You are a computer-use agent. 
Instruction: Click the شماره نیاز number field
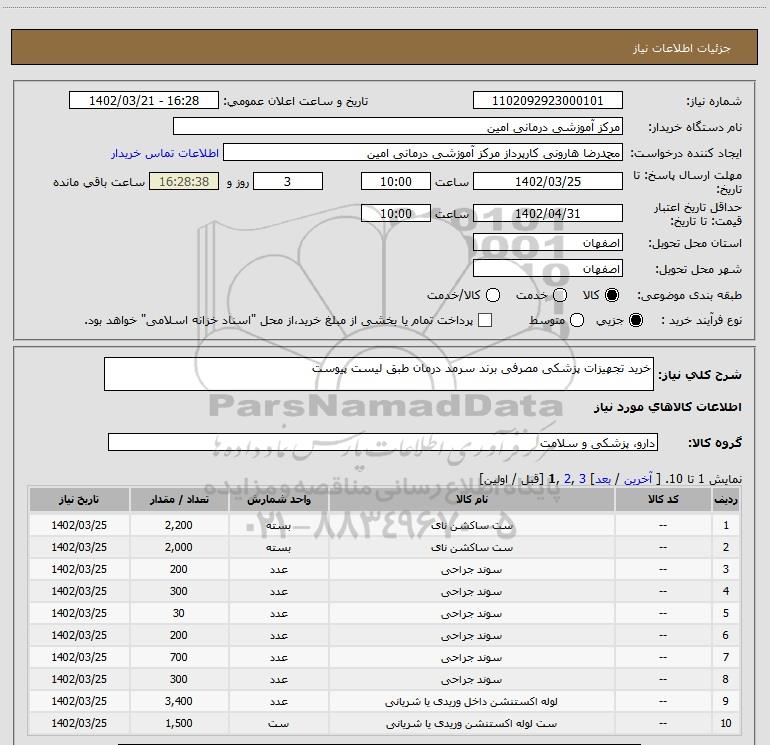[548, 100]
